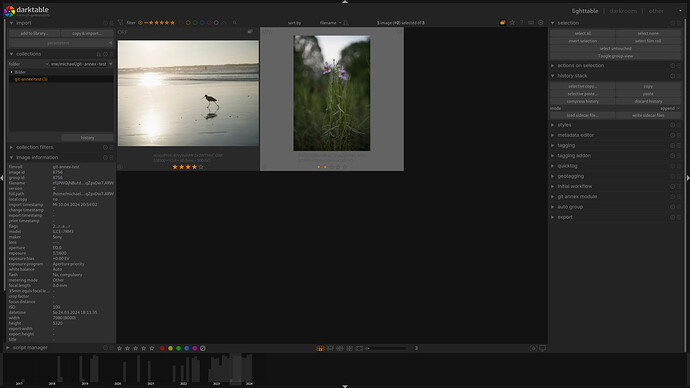
Task: Click the reset icon of image information module
Action: click(x=105, y=157)
